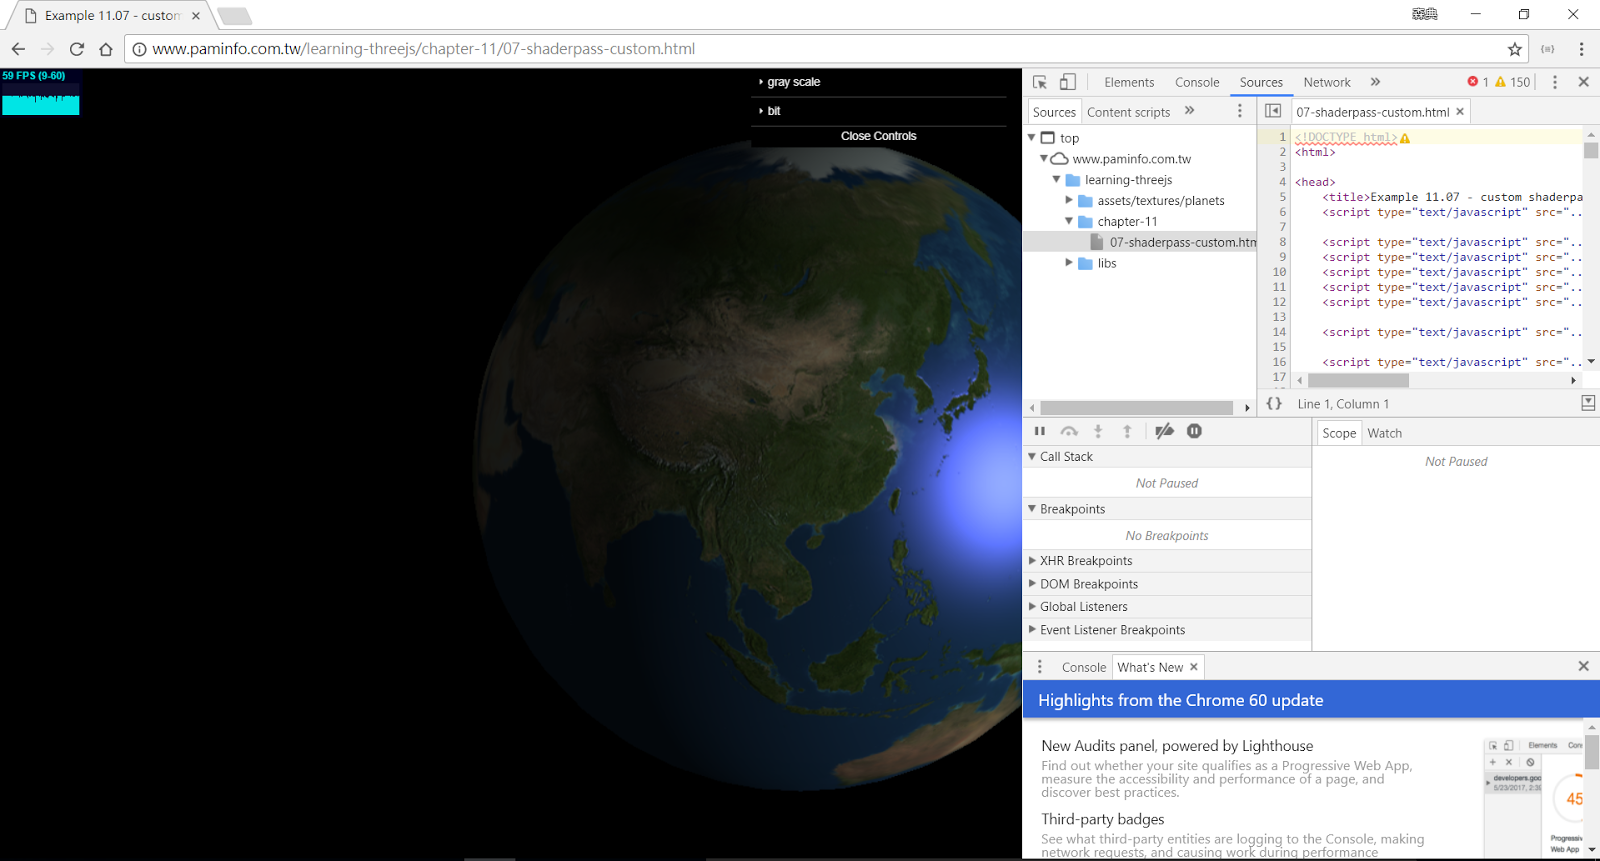This screenshot has width=1600, height=861.
Task: Hide the file navigator pane
Action: tap(1273, 111)
